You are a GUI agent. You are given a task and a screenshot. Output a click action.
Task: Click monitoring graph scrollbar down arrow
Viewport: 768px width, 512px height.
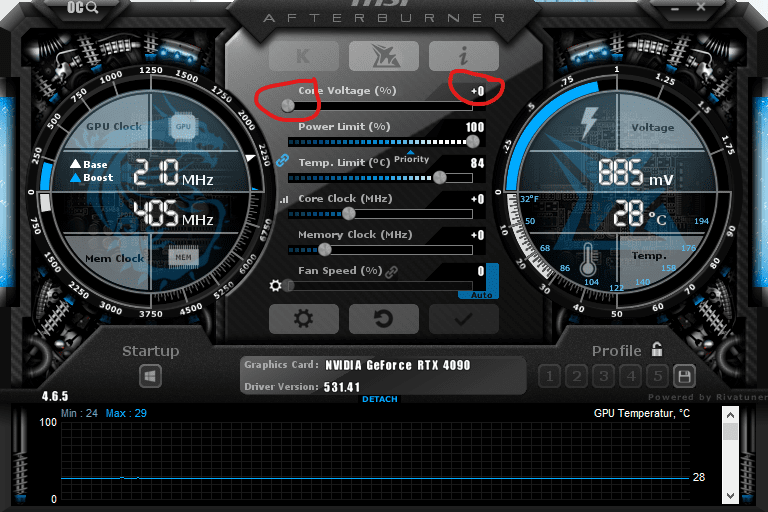730,495
